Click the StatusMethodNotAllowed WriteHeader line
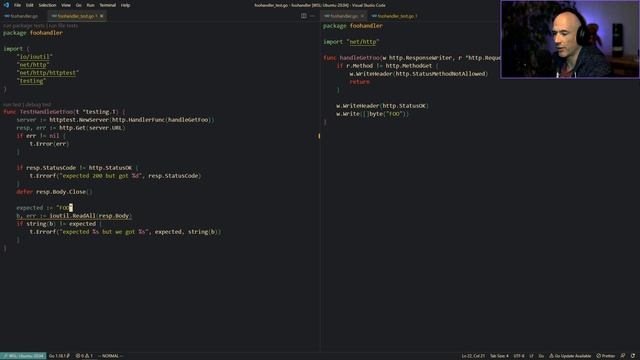This screenshot has height=360, width=640. point(419,74)
